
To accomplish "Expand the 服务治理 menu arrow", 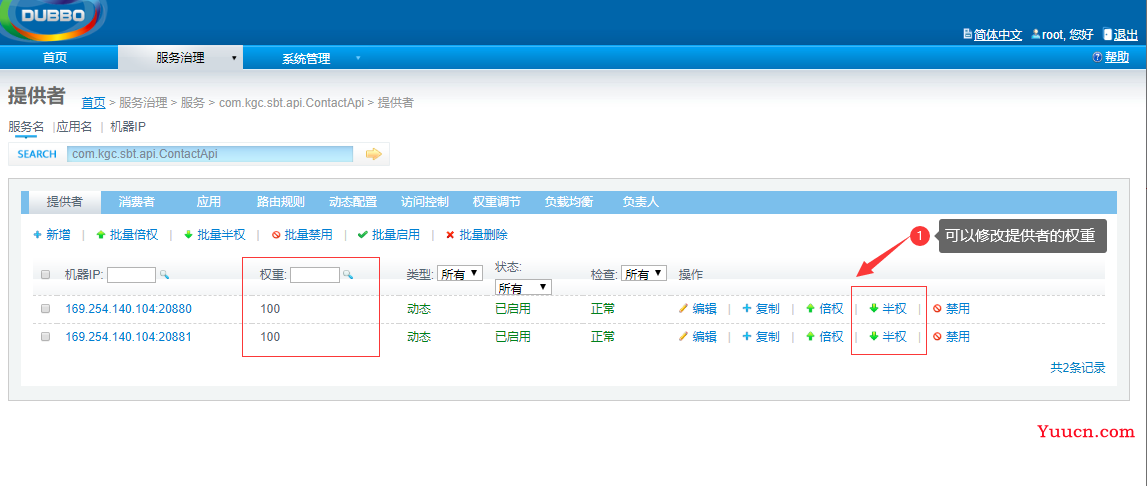I will 234,57.
